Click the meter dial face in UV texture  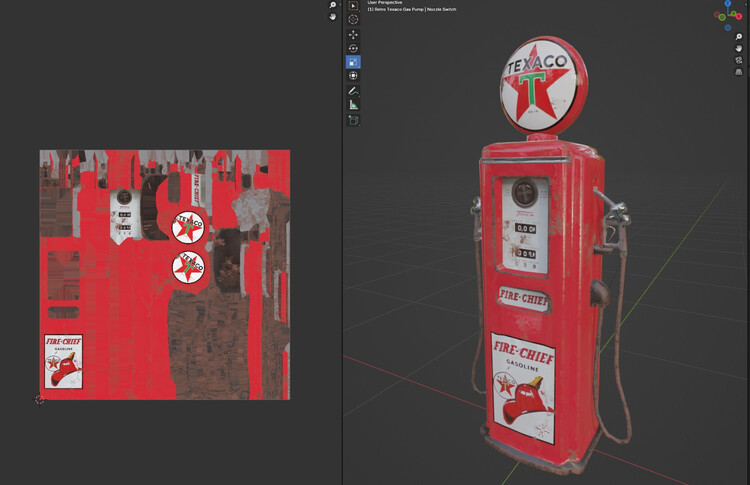pos(124,197)
